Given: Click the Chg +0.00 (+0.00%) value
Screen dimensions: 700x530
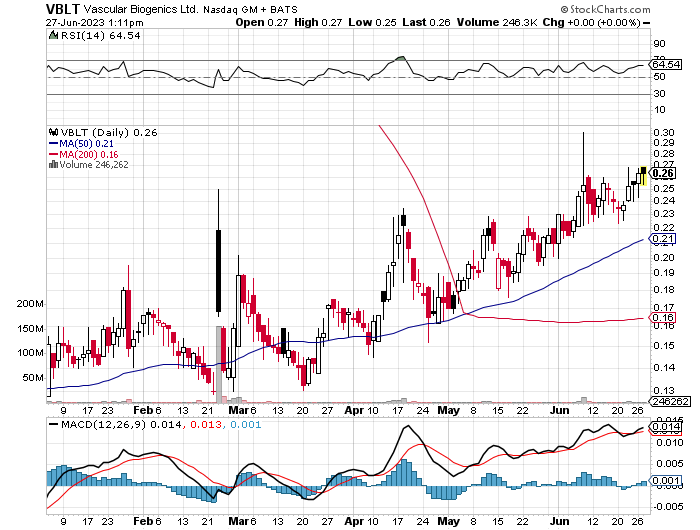Looking at the screenshot, I should [x=592, y=22].
